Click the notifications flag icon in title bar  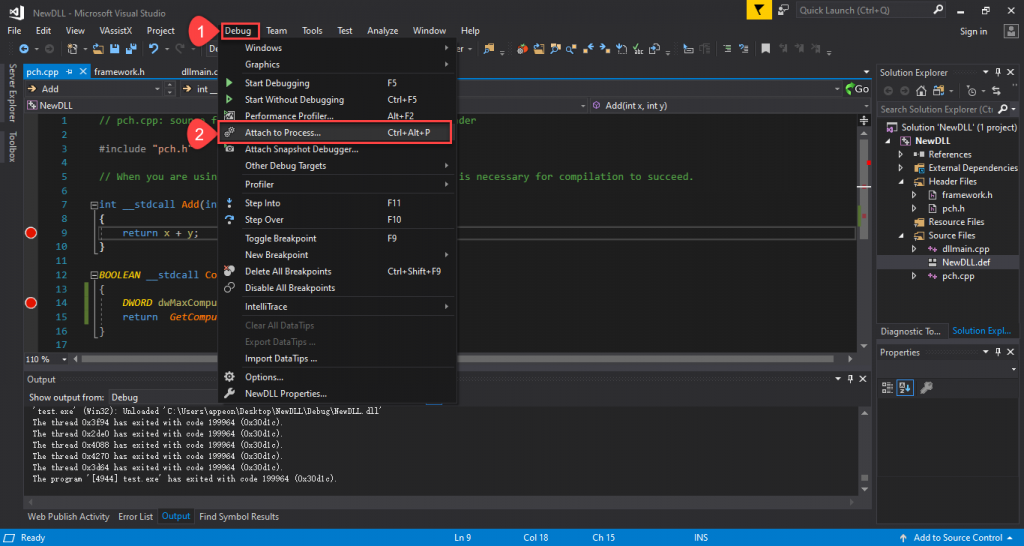pos(761,10)
